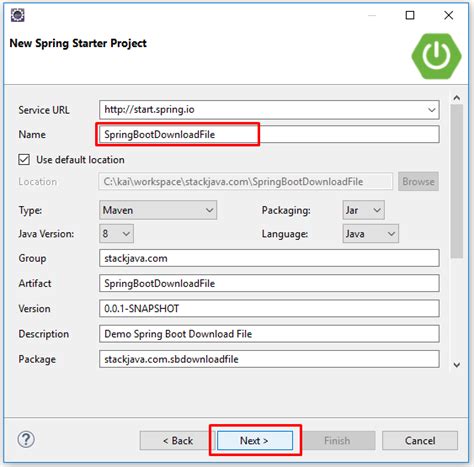Click the Next button
The height and width of the screenshot is (467, 474).
[255, 440]
